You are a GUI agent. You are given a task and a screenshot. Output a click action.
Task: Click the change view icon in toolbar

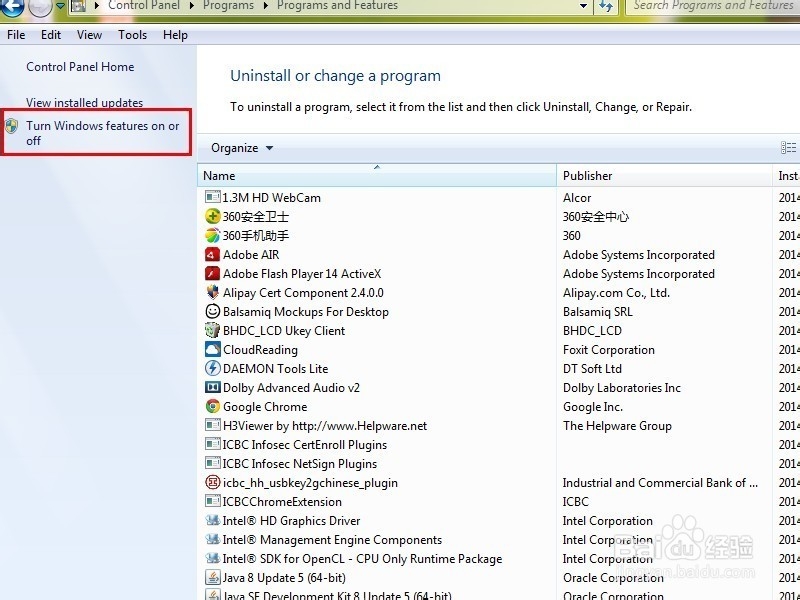tap(788, 148)
